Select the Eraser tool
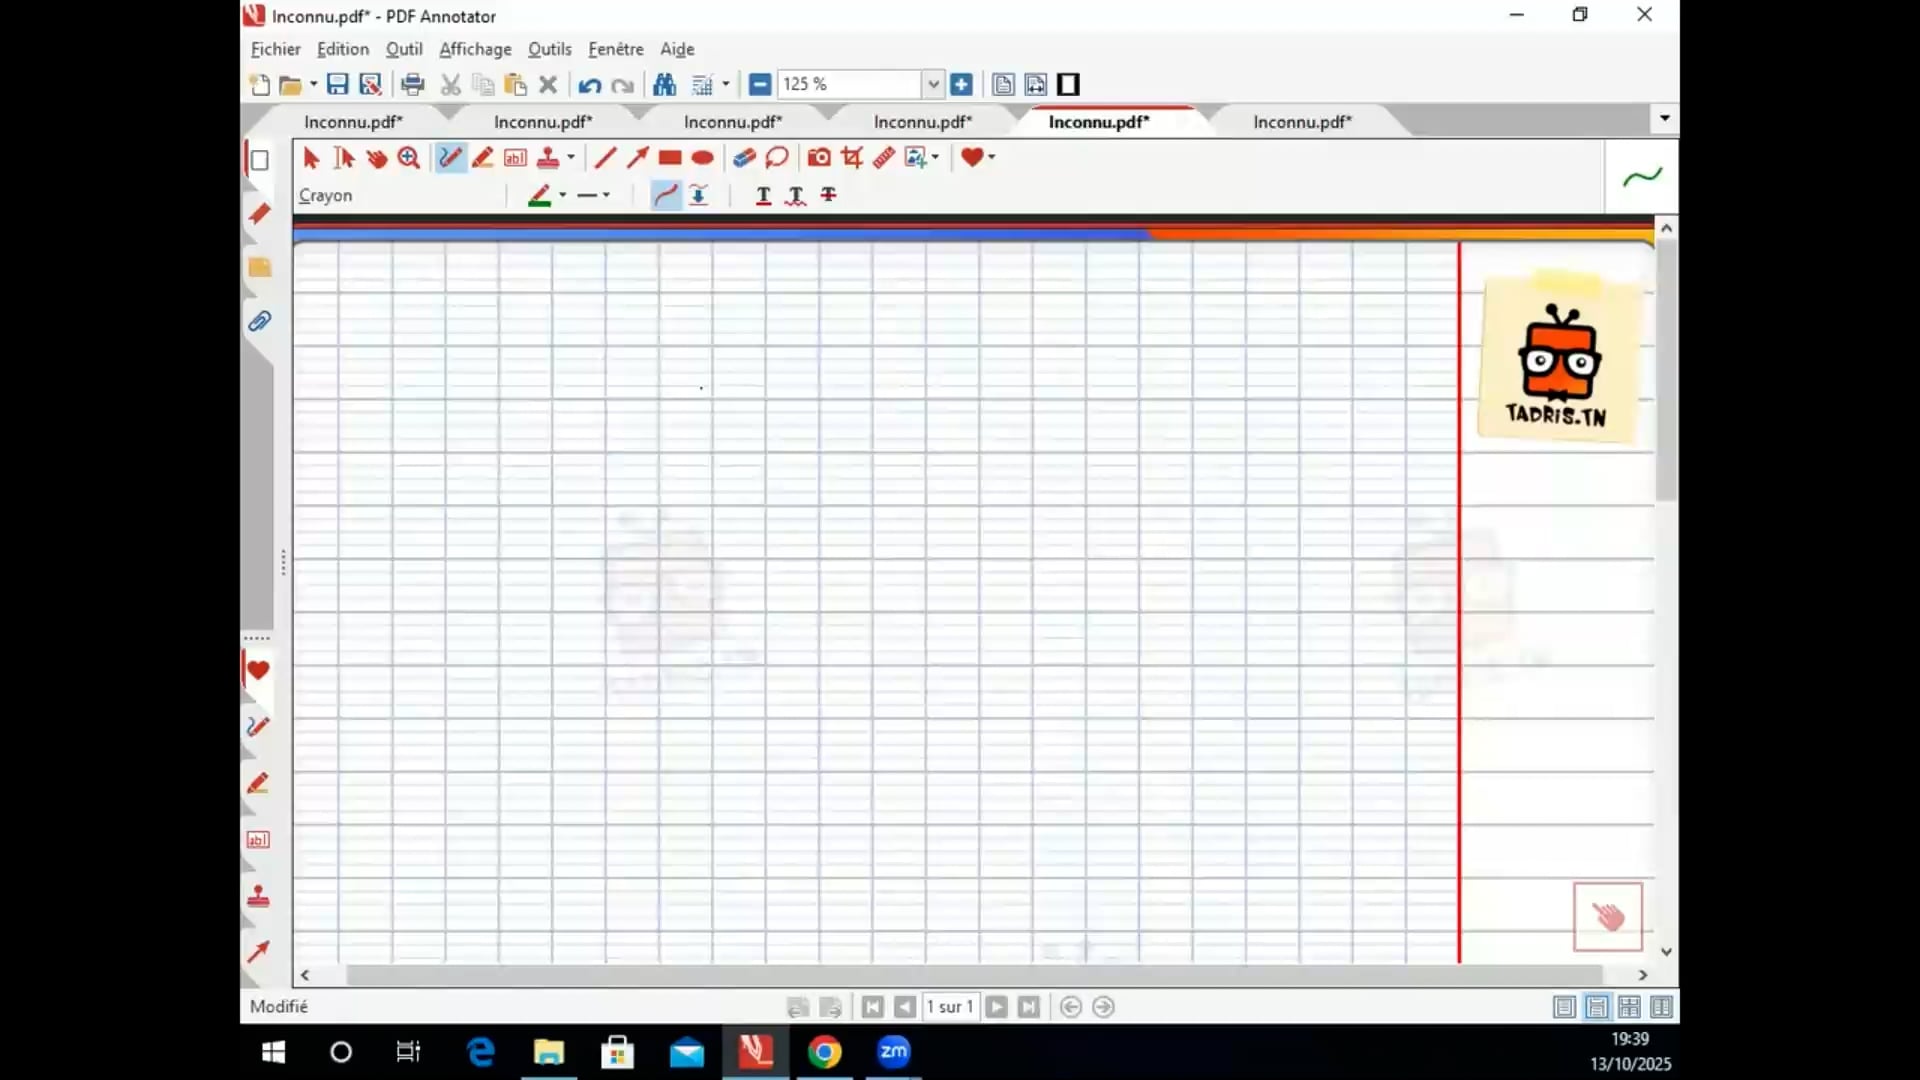Image resolution: width=1920 pixels, height=1080 pixels. click(x=744, y=157)
